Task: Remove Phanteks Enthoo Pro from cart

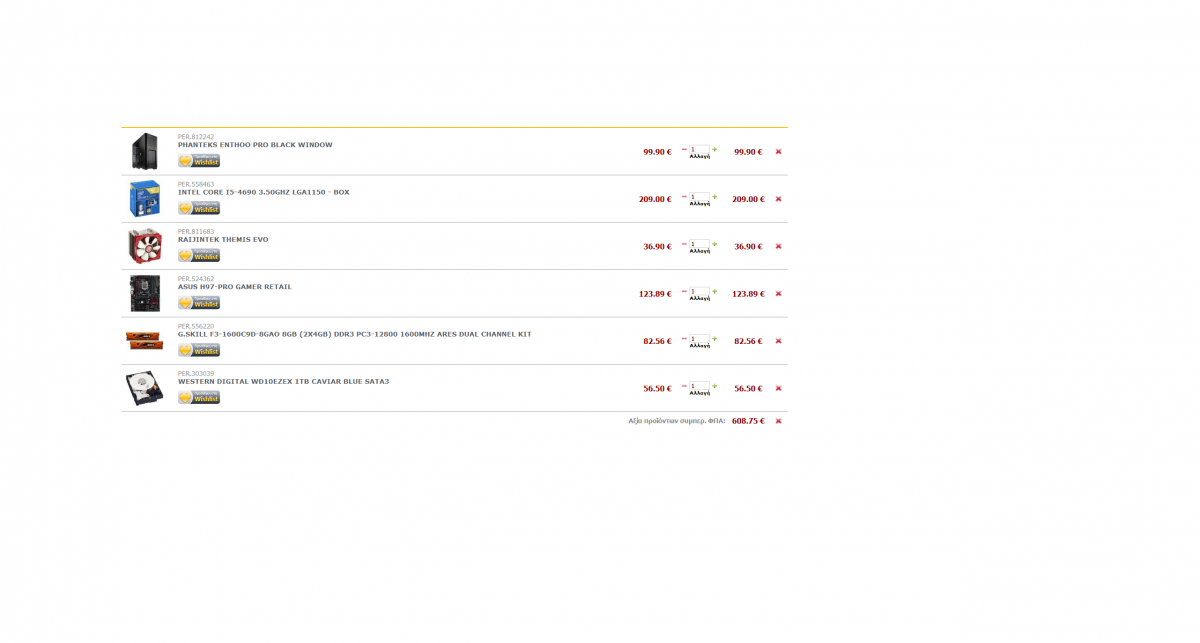Action: point(778,152)
